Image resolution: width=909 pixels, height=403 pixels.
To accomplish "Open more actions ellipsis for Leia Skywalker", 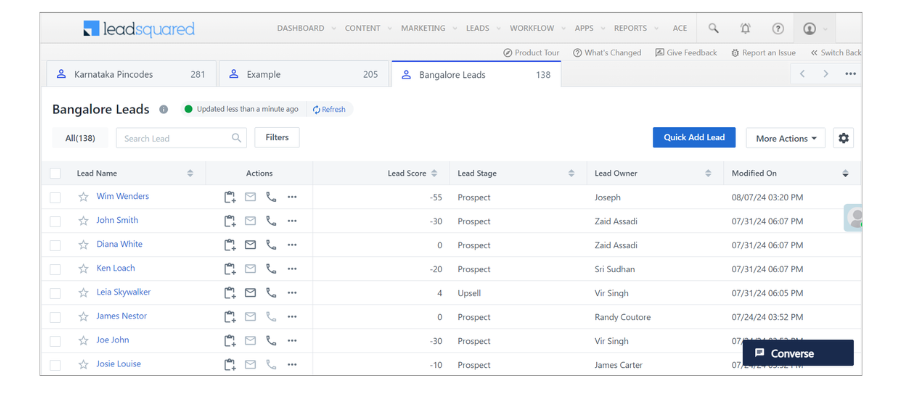I will (x=292, y=293).
